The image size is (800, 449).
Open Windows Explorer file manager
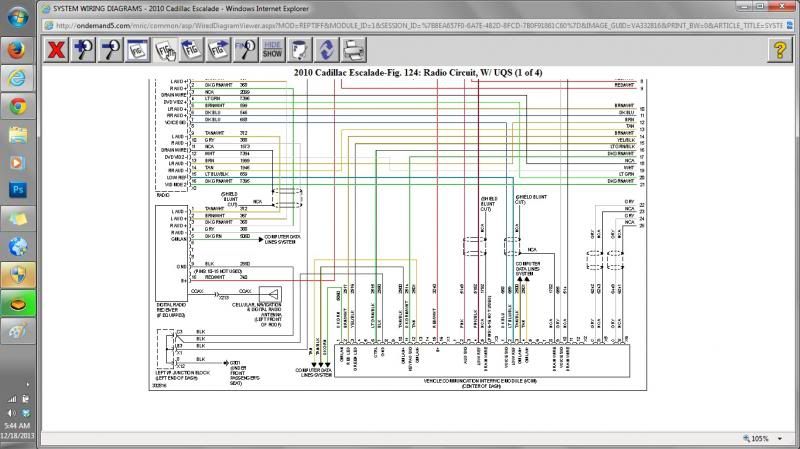[17, 135]
